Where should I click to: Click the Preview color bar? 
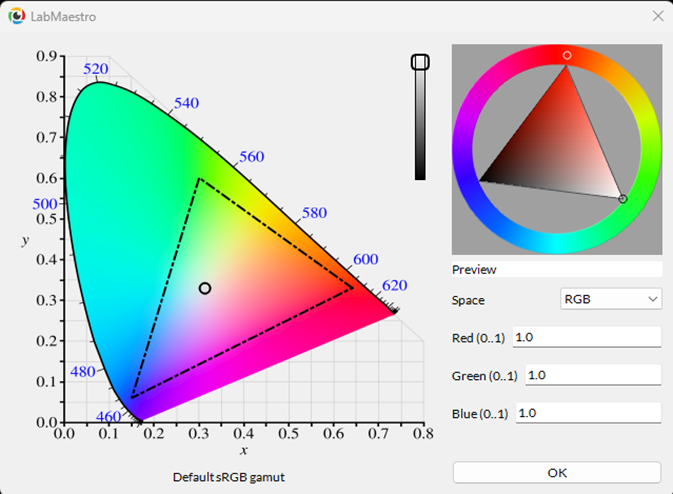(x=557, y=269)
